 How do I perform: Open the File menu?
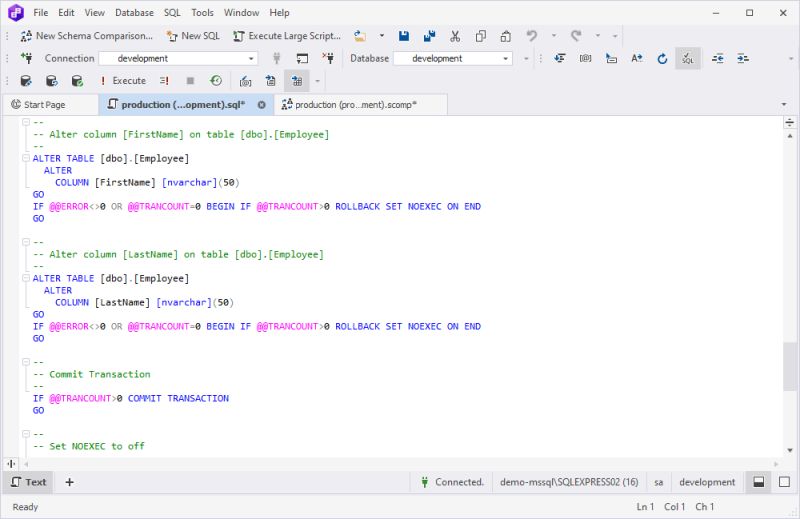point(40,13)
